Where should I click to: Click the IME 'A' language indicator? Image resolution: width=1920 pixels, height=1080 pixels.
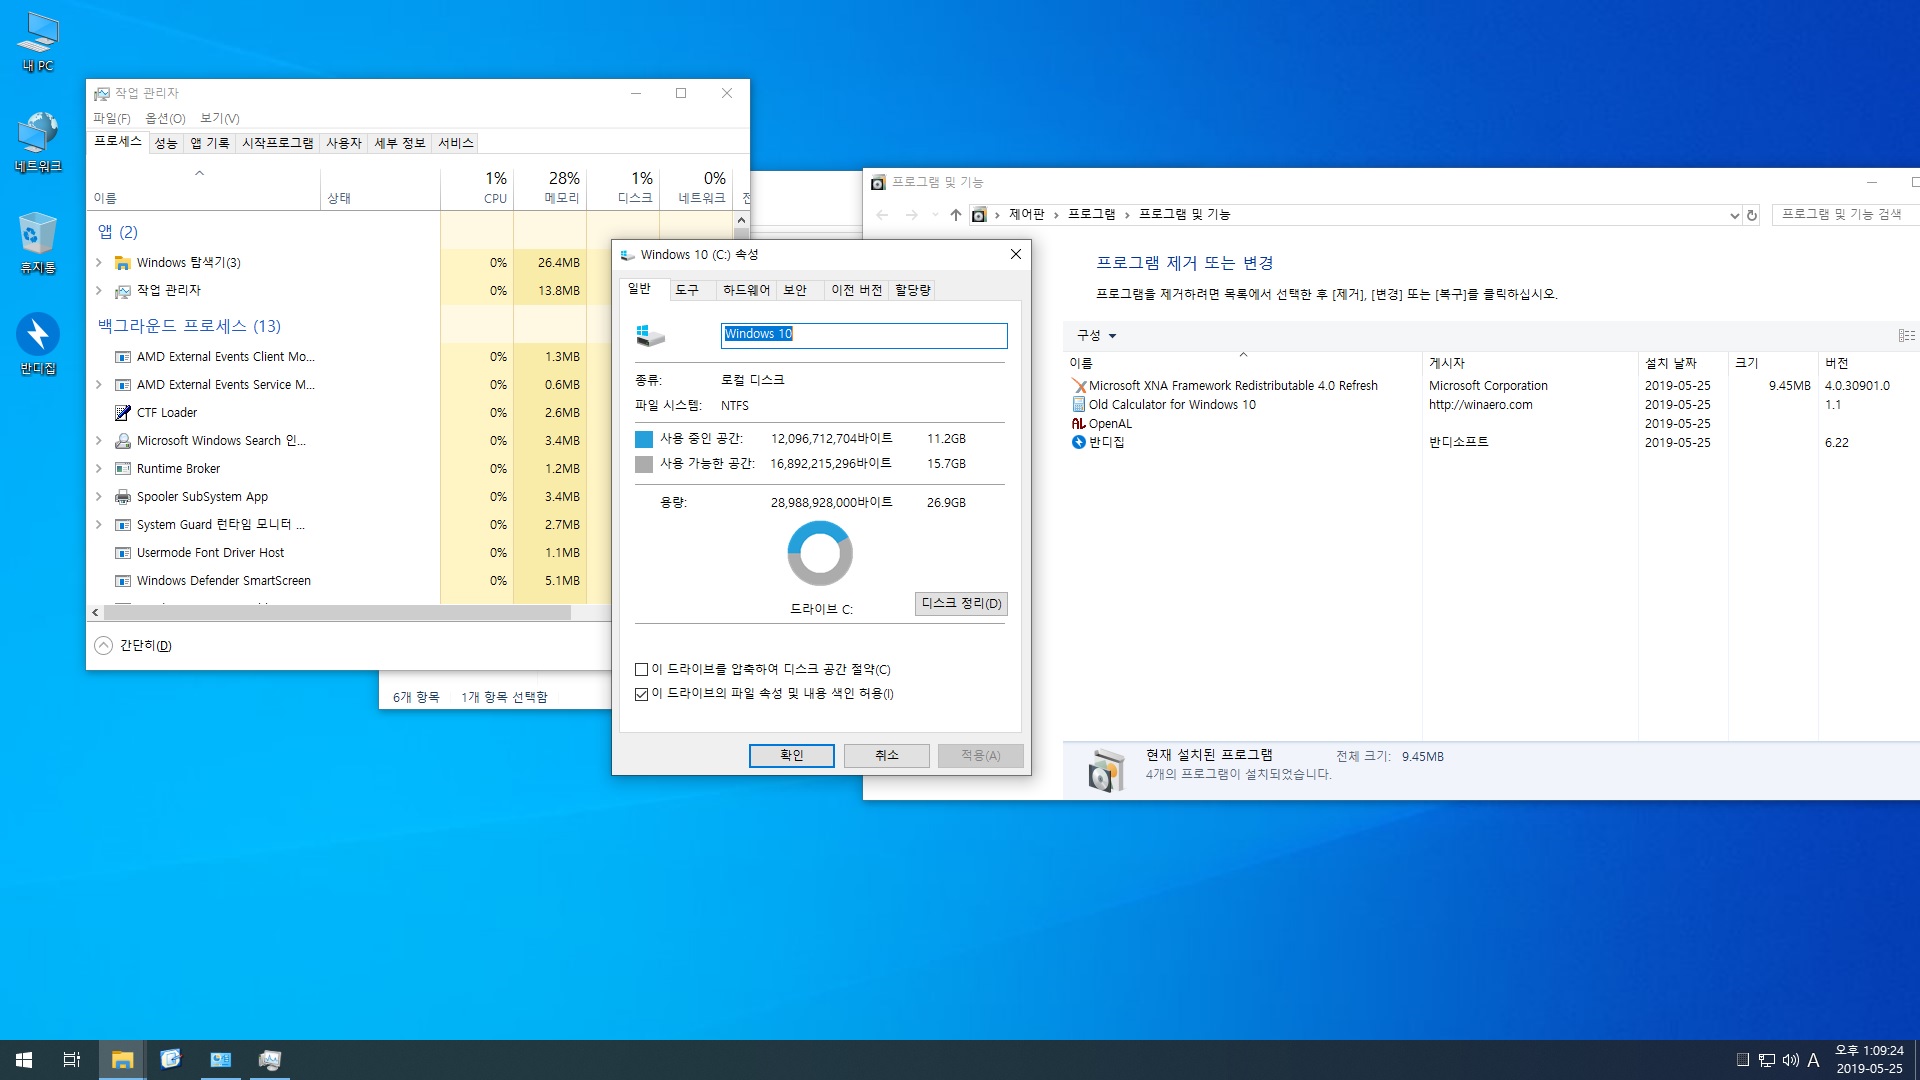[1813, 1060]
